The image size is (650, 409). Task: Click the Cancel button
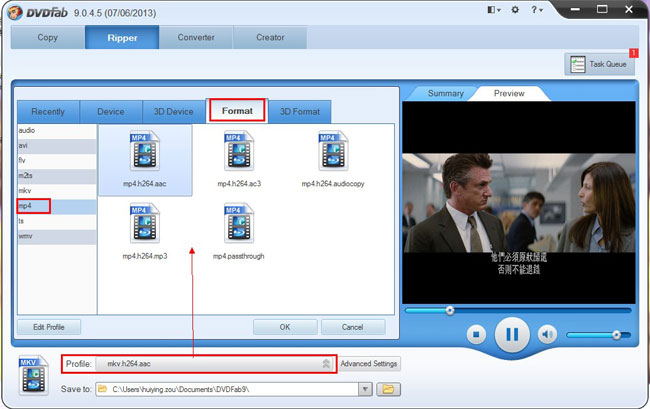click(x=353, y=327)
